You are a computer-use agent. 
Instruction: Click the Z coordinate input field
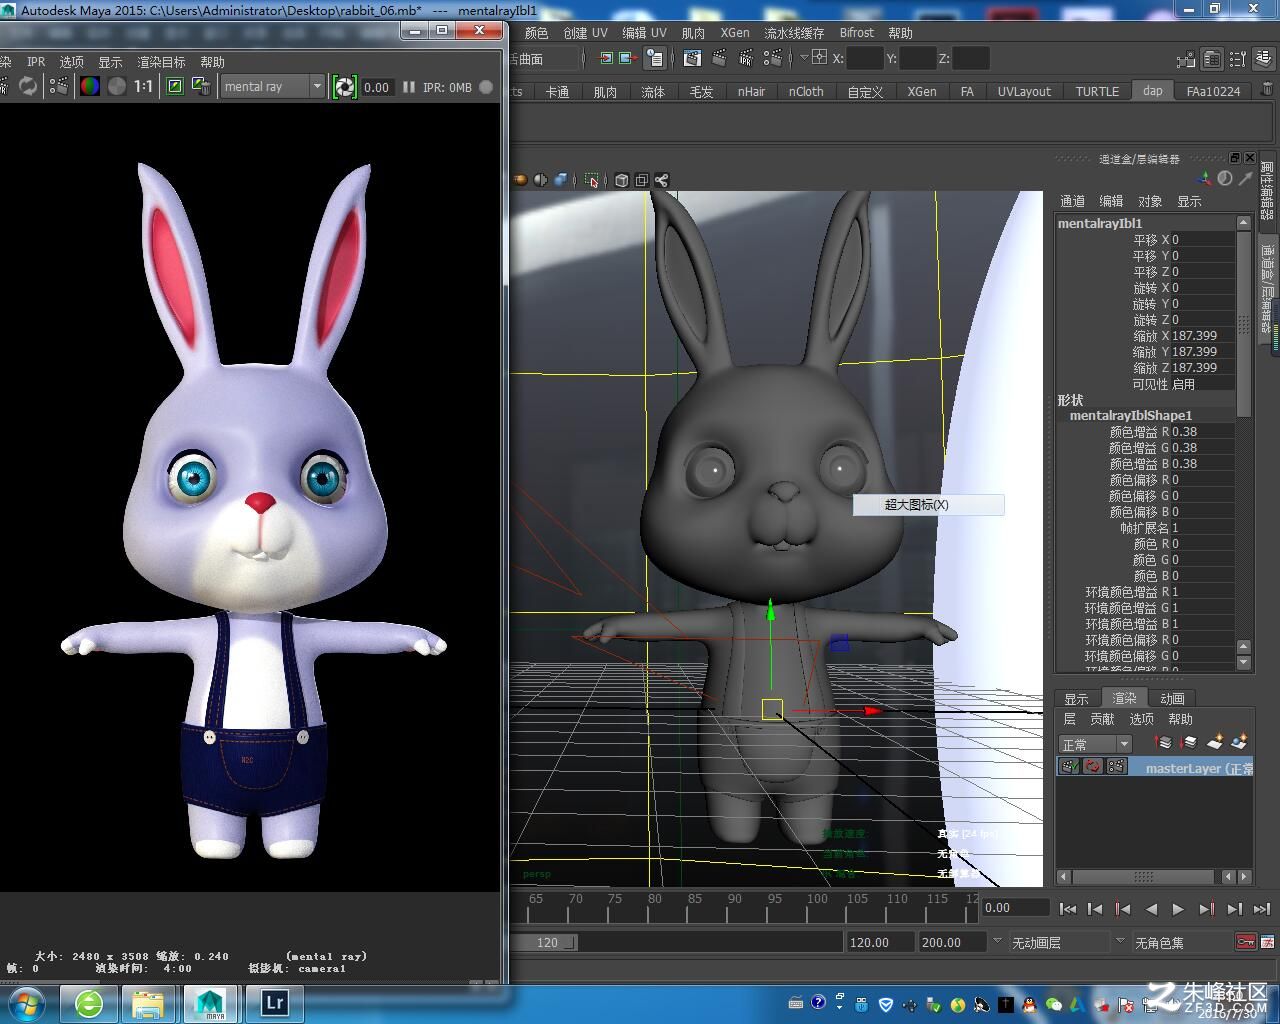(971, 59)
